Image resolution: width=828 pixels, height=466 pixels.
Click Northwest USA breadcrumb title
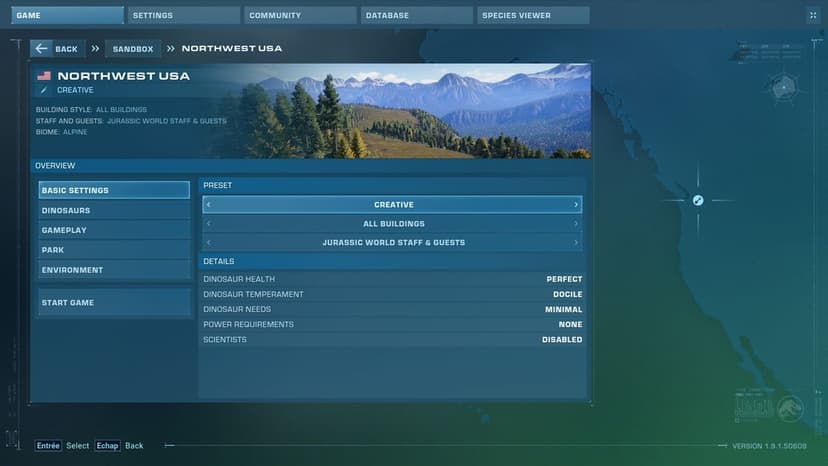232,49
